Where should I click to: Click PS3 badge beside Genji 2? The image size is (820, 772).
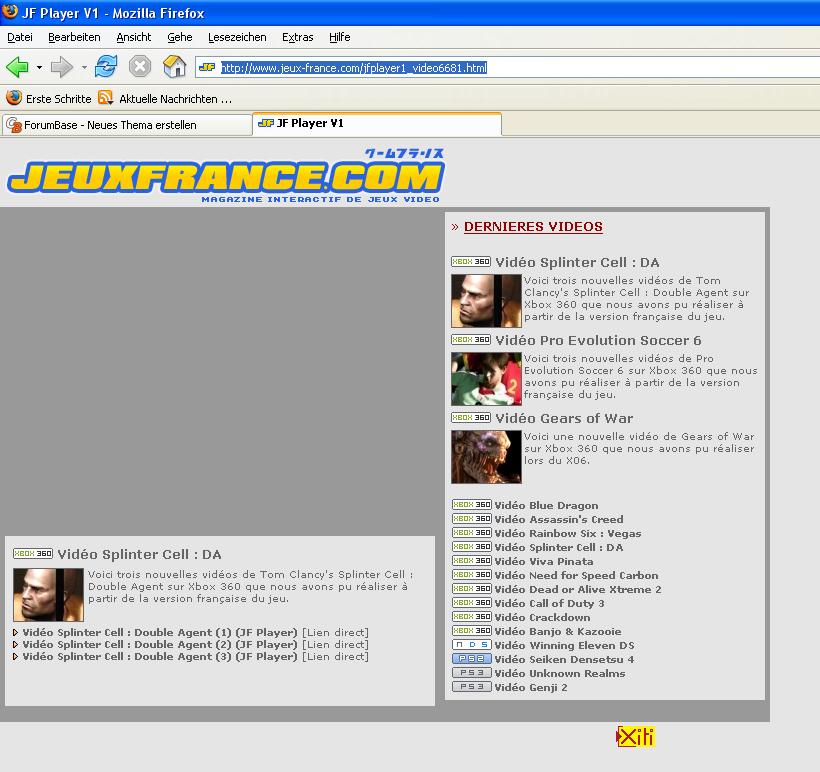tap(472, 687)
